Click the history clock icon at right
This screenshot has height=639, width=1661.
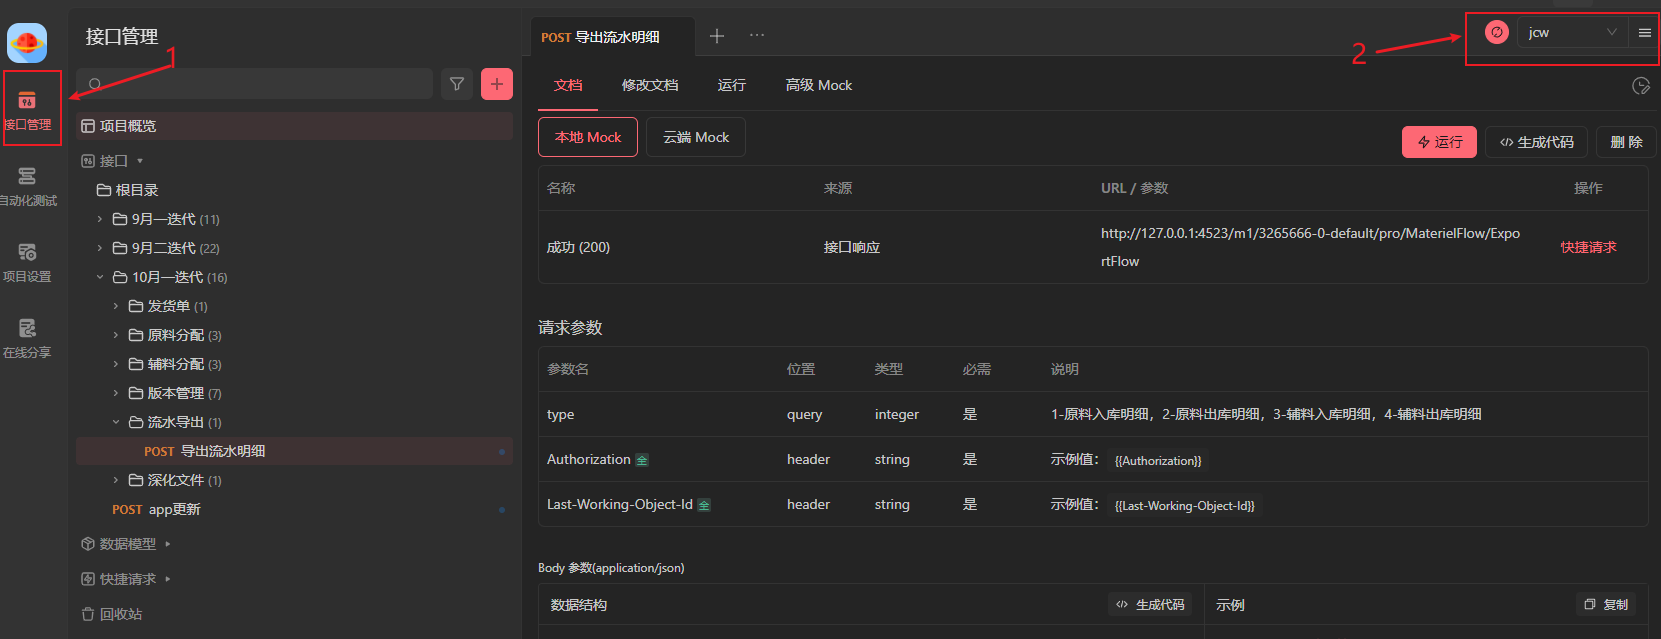(1641, 86)
